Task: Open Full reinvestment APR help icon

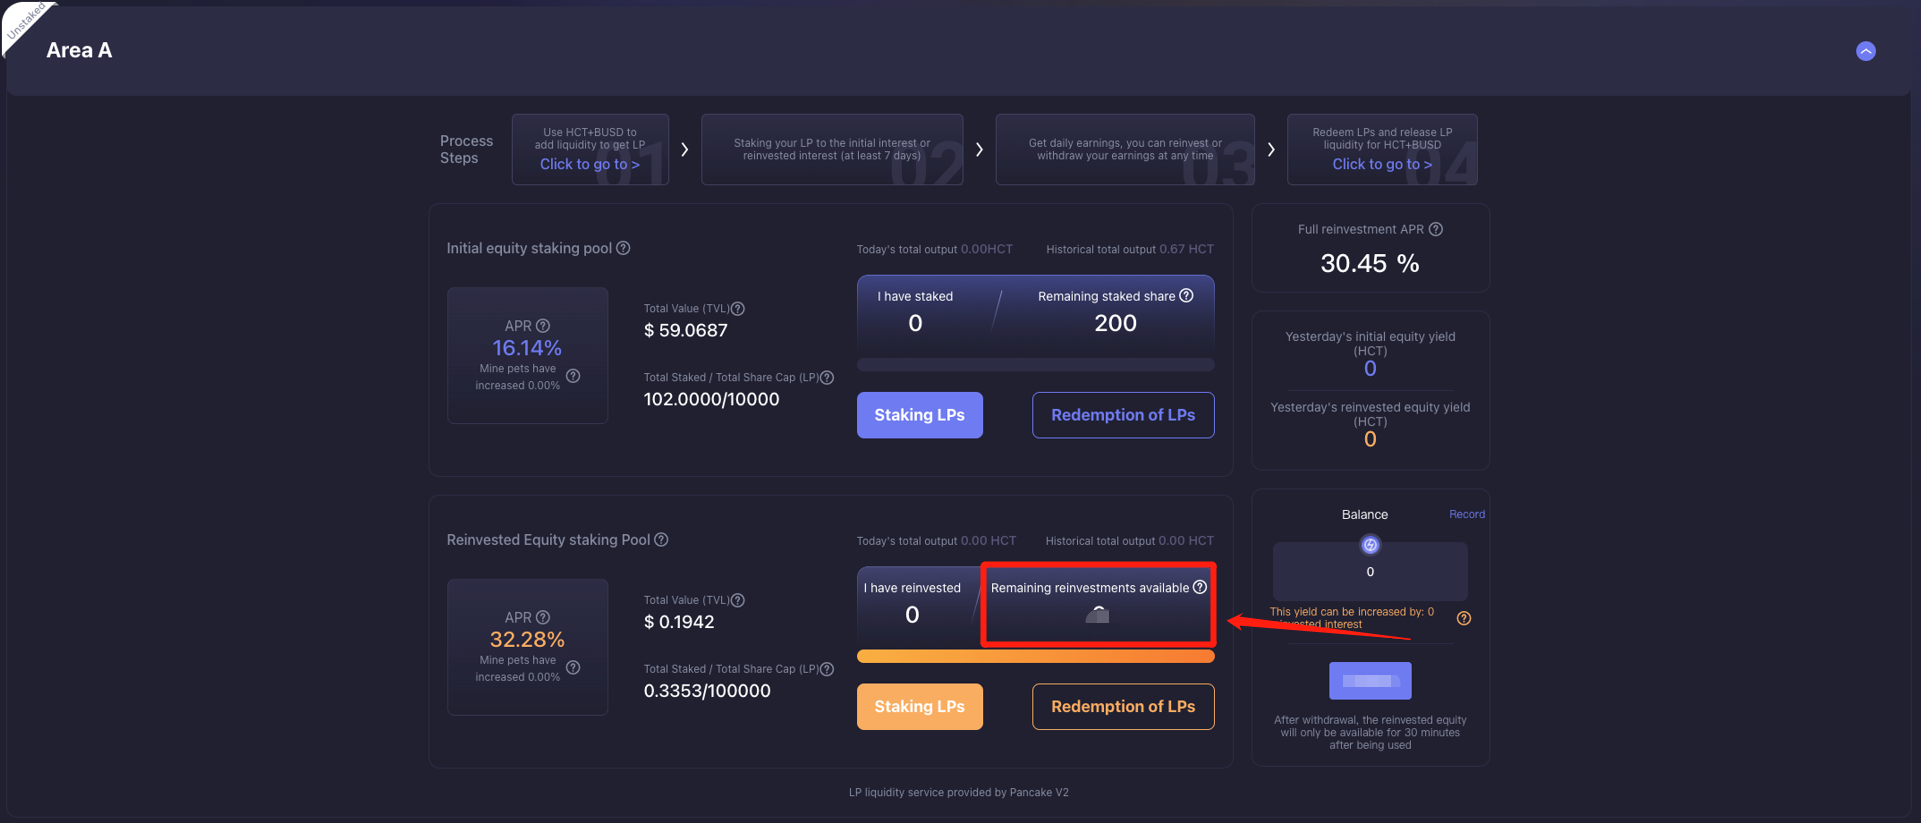Action: pos(1436,229)
